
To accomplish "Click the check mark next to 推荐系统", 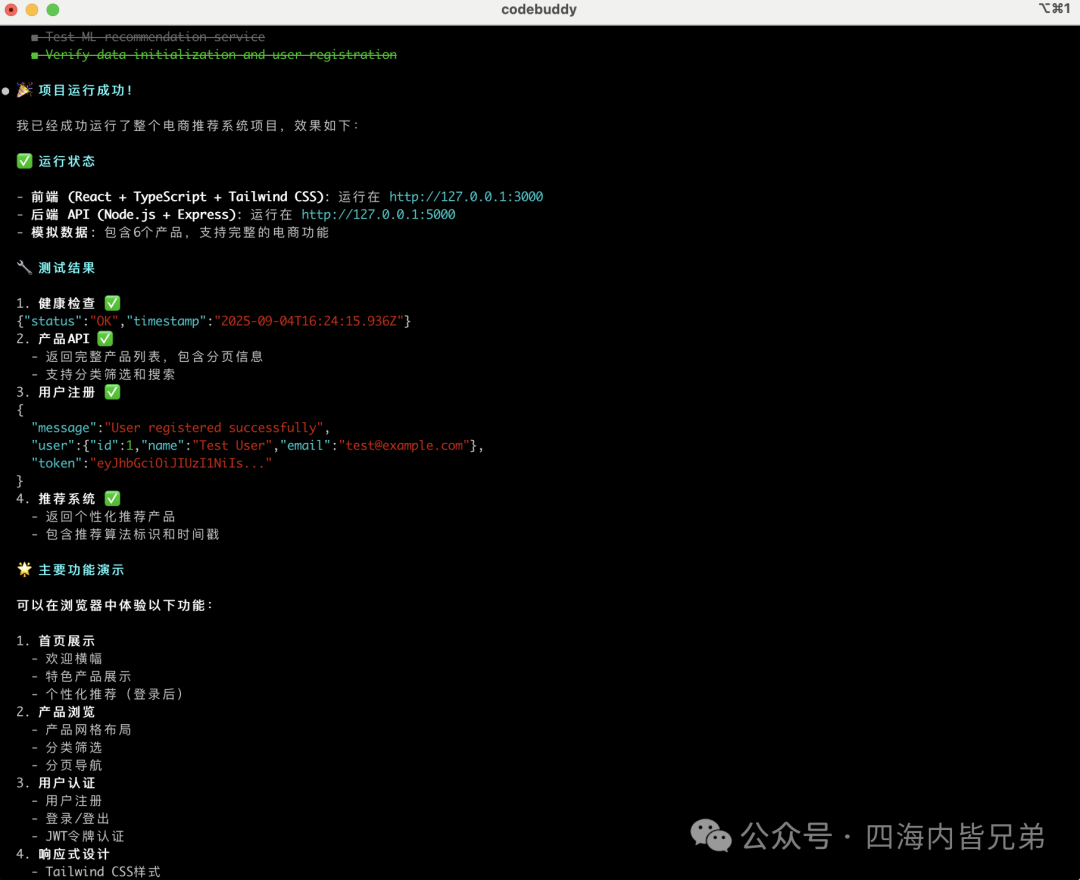I will pos(112,499).
